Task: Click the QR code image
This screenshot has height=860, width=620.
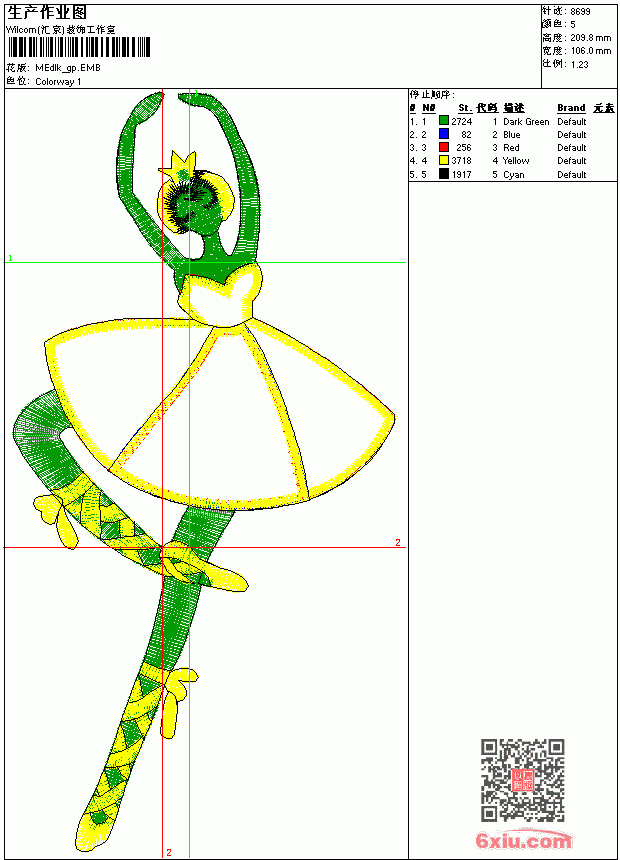Action: coord(522,779)
